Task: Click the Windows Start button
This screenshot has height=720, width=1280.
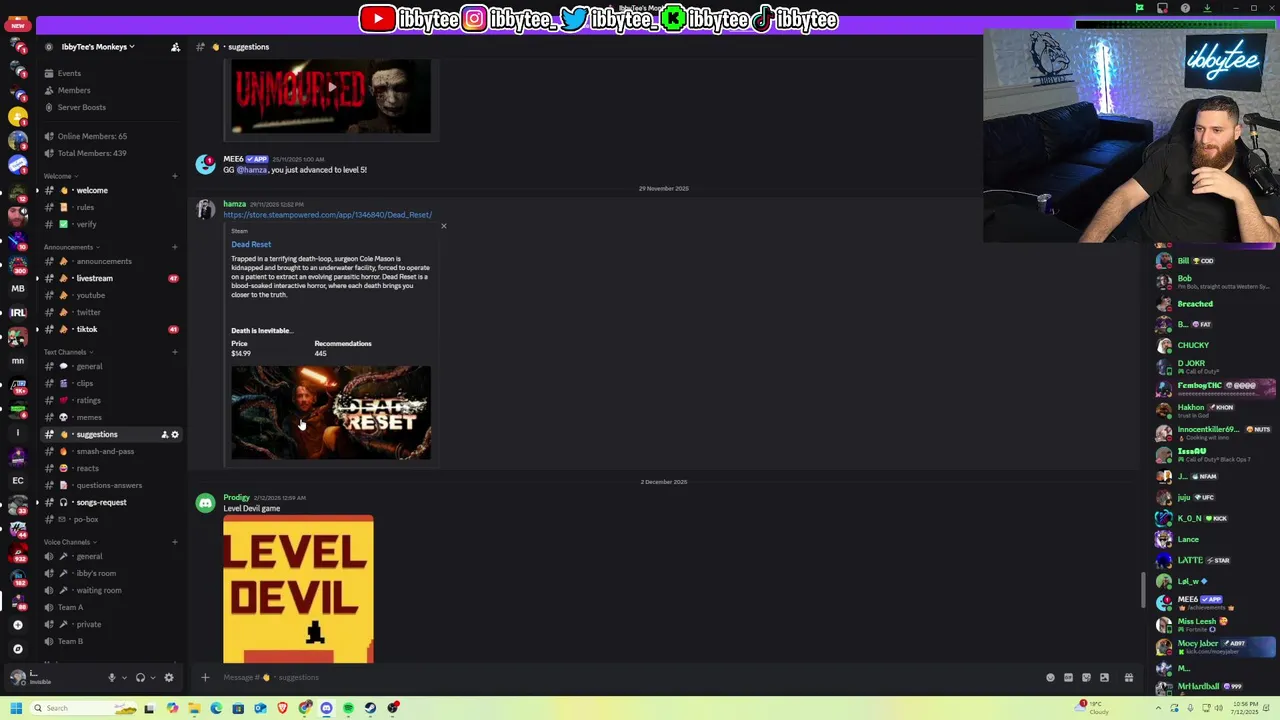Action: tap(16, 708)
